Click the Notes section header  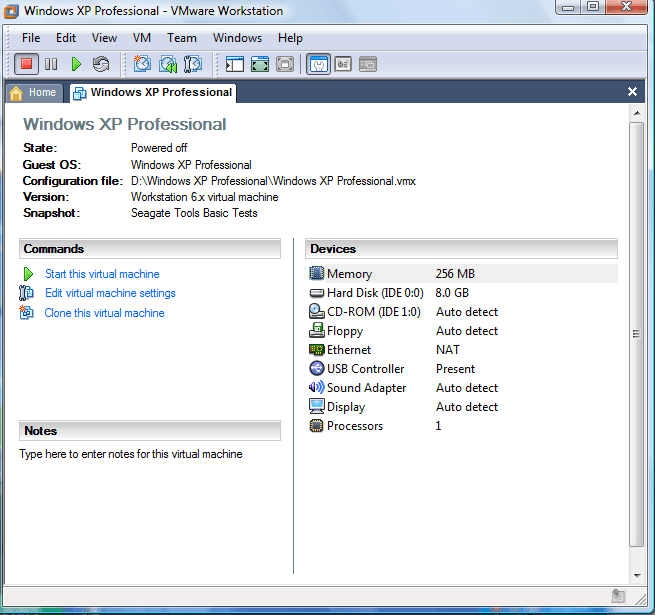150,431
